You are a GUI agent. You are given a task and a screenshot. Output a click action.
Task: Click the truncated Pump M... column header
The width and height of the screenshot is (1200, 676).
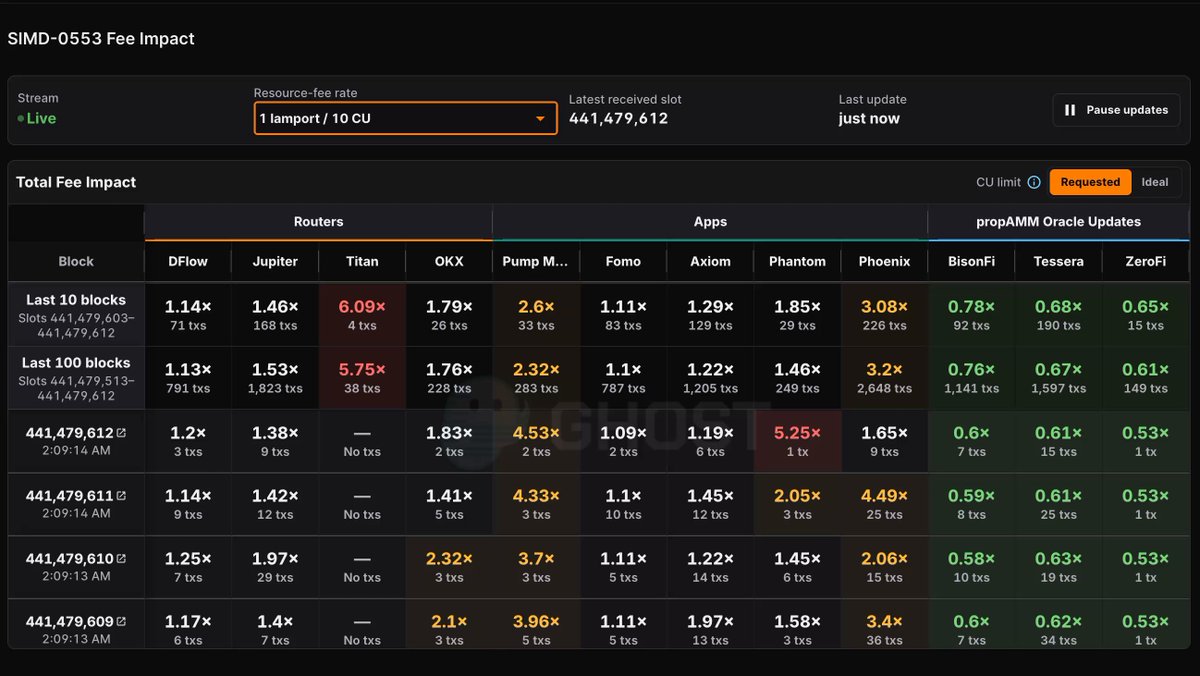[x=536, y=261]
